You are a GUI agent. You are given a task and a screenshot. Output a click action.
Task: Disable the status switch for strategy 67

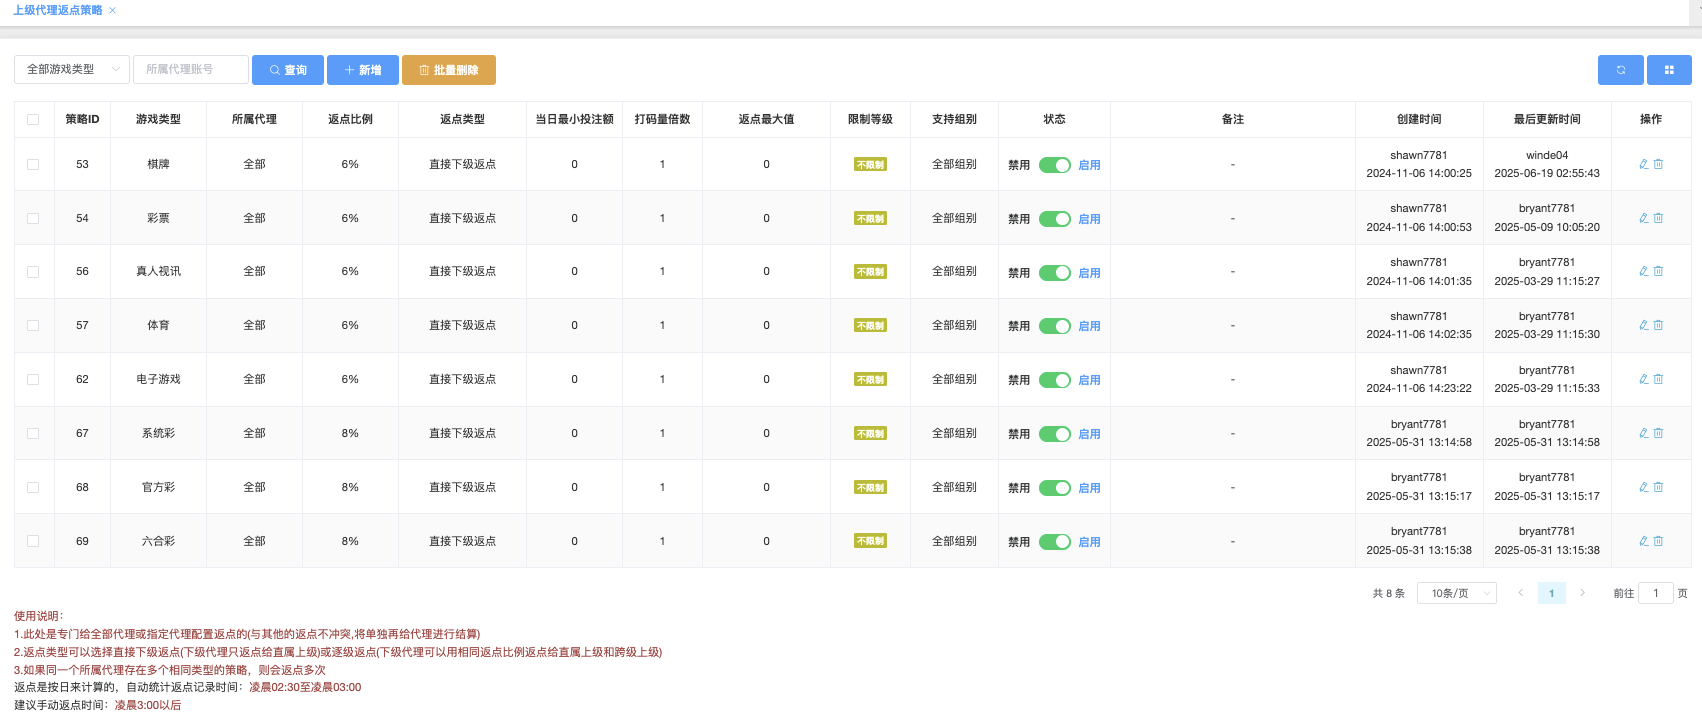click(1054, 434)
